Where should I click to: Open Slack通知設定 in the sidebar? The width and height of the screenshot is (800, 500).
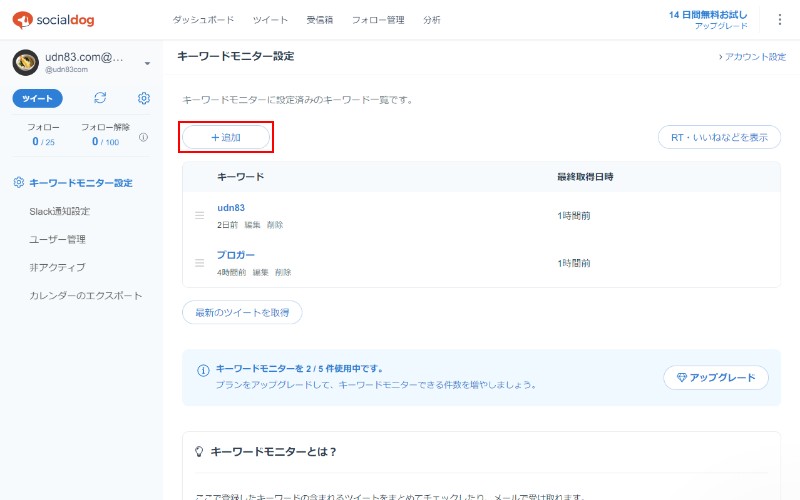tap(60, 211)
